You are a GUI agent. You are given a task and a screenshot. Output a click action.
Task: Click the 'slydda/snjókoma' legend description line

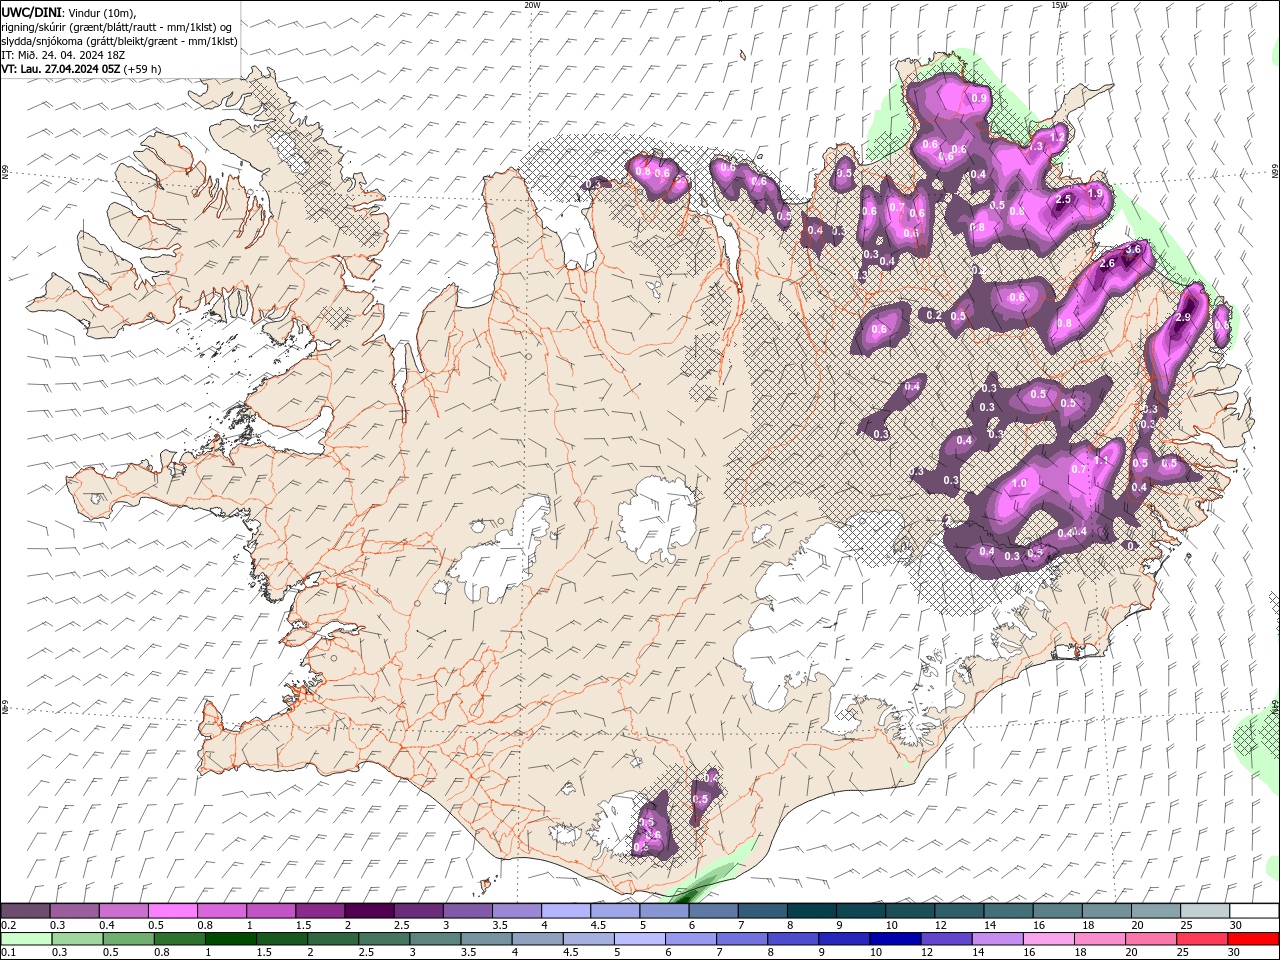pos(119,41)
